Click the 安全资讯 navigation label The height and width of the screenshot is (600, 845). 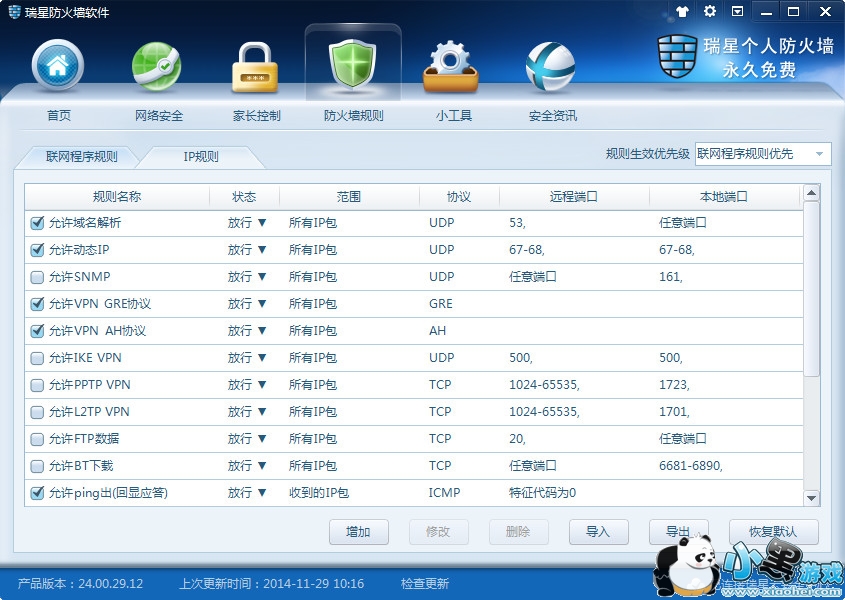(552, 115)
